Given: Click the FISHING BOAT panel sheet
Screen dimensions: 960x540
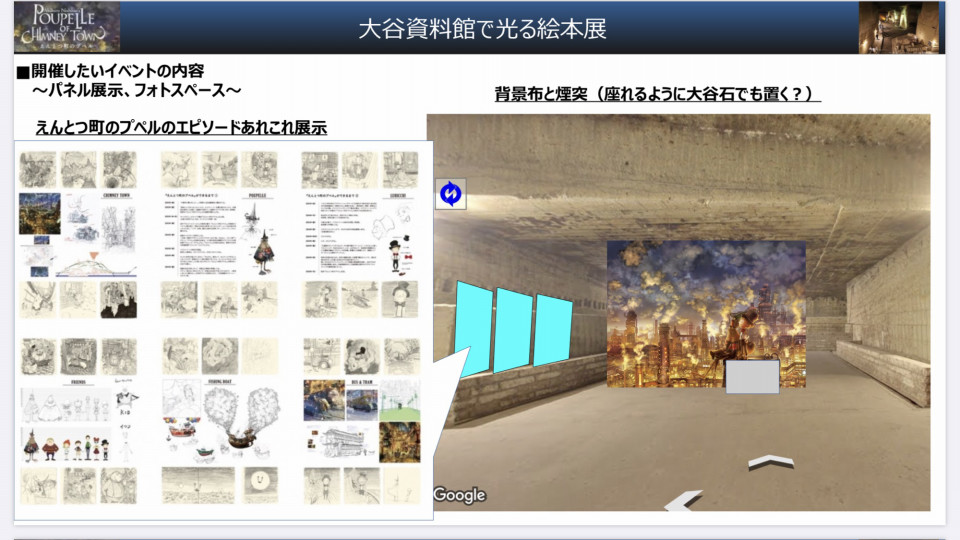Looking at the screenshot, I should click(x=220, y=422).
